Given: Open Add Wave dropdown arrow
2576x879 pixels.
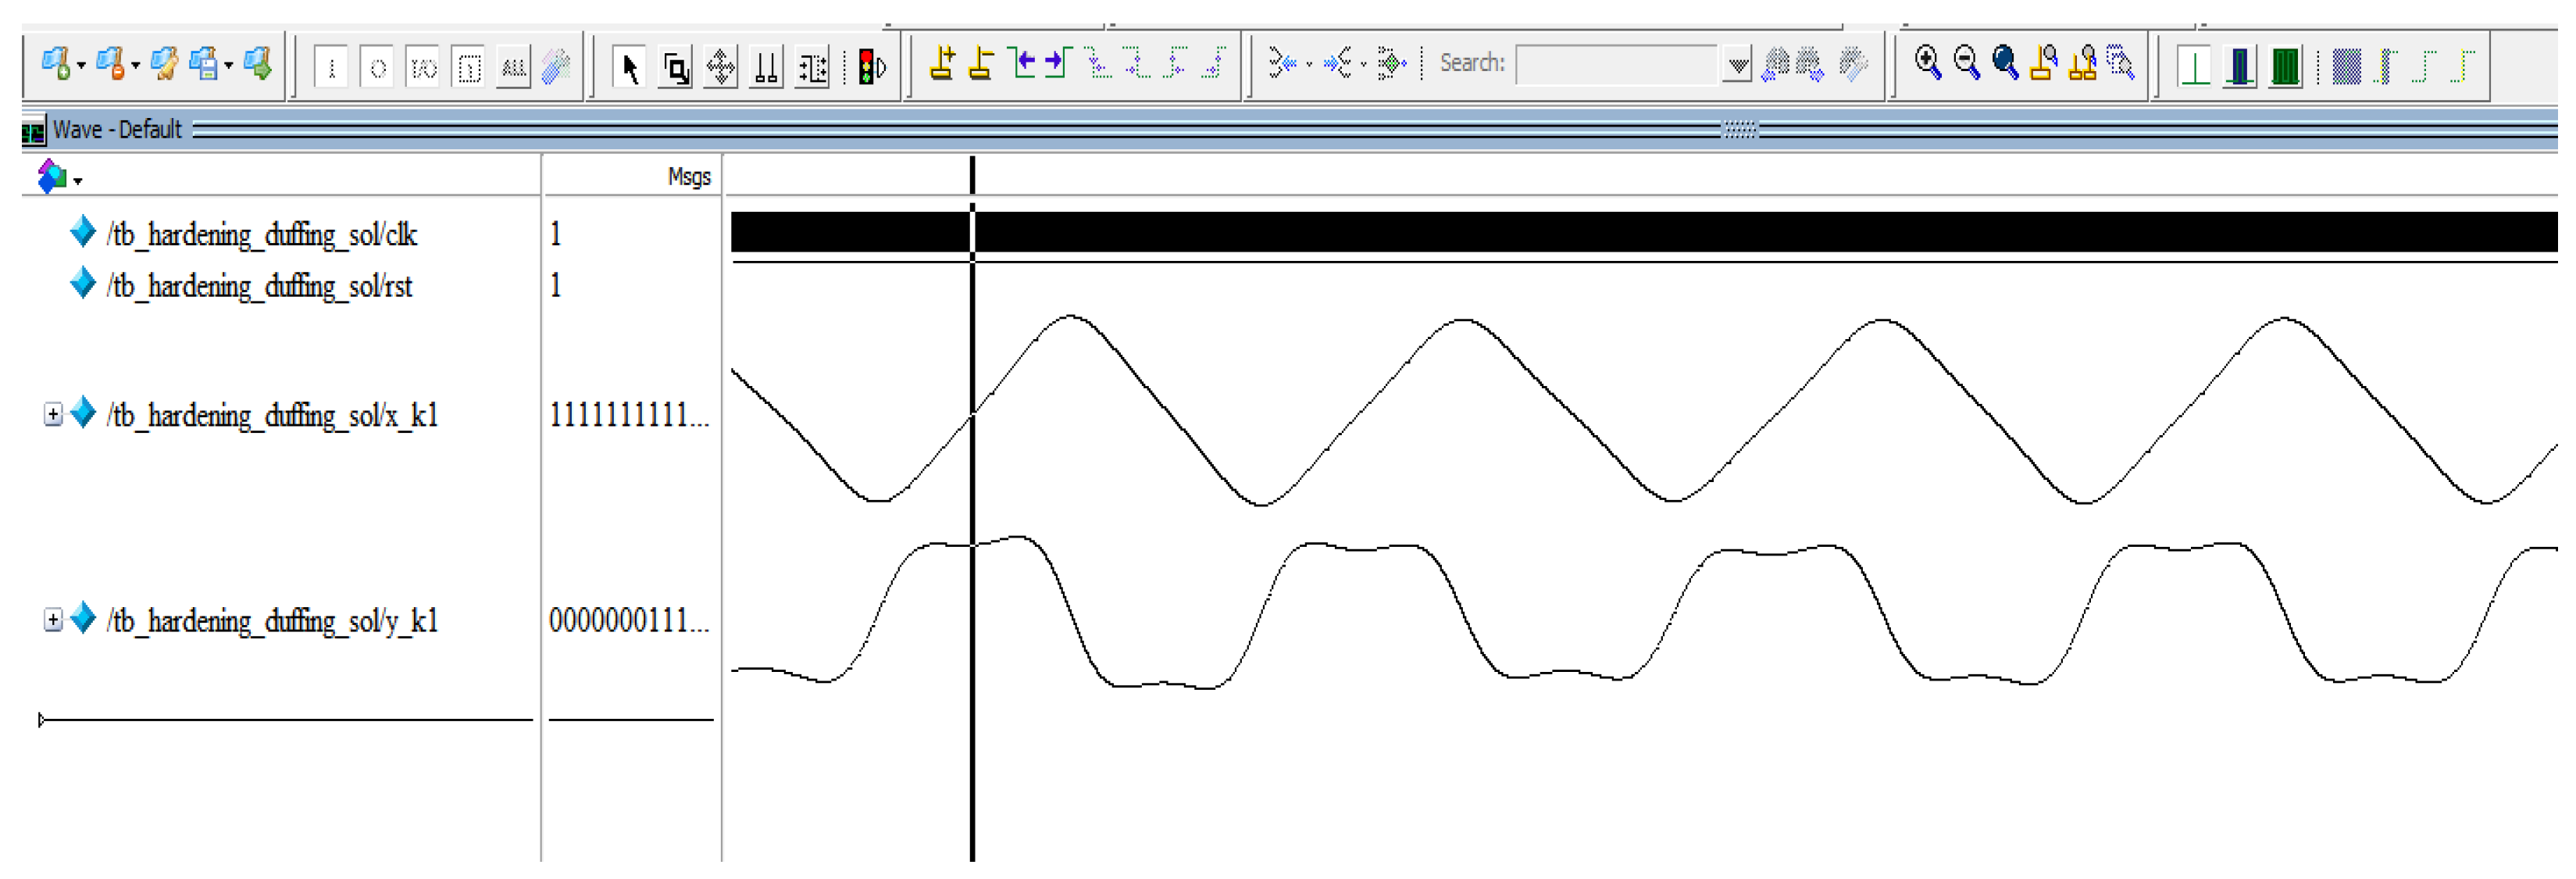Looking at the screenshot, I should [x=81, y=67].
